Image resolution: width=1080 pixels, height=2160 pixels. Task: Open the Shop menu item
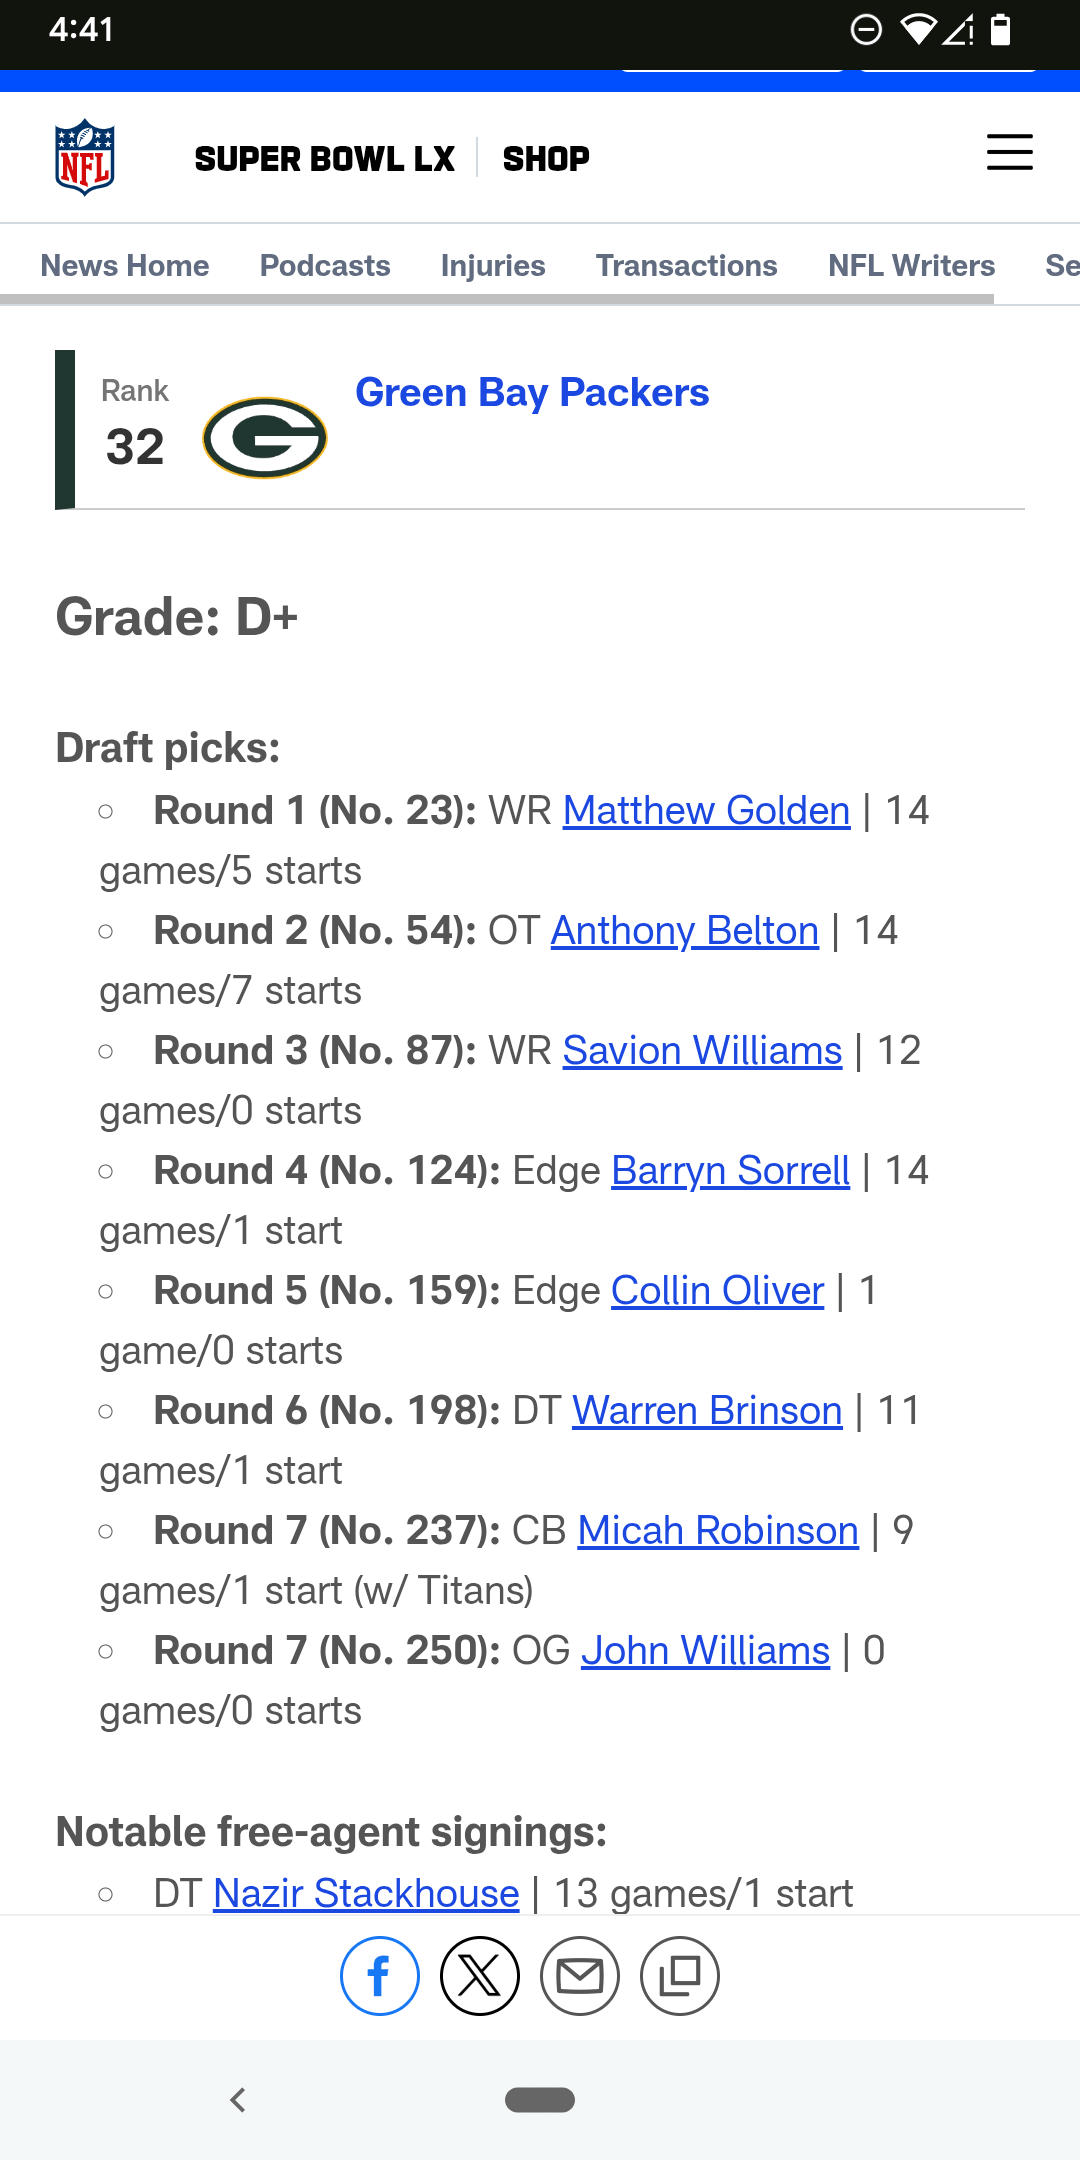tap(546, 158)
